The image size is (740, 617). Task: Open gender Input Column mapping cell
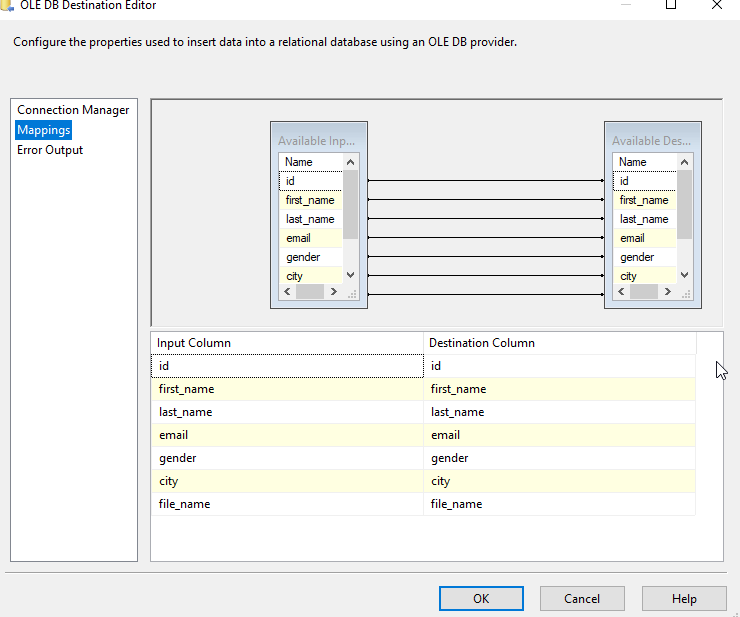[x=287, y=458]
